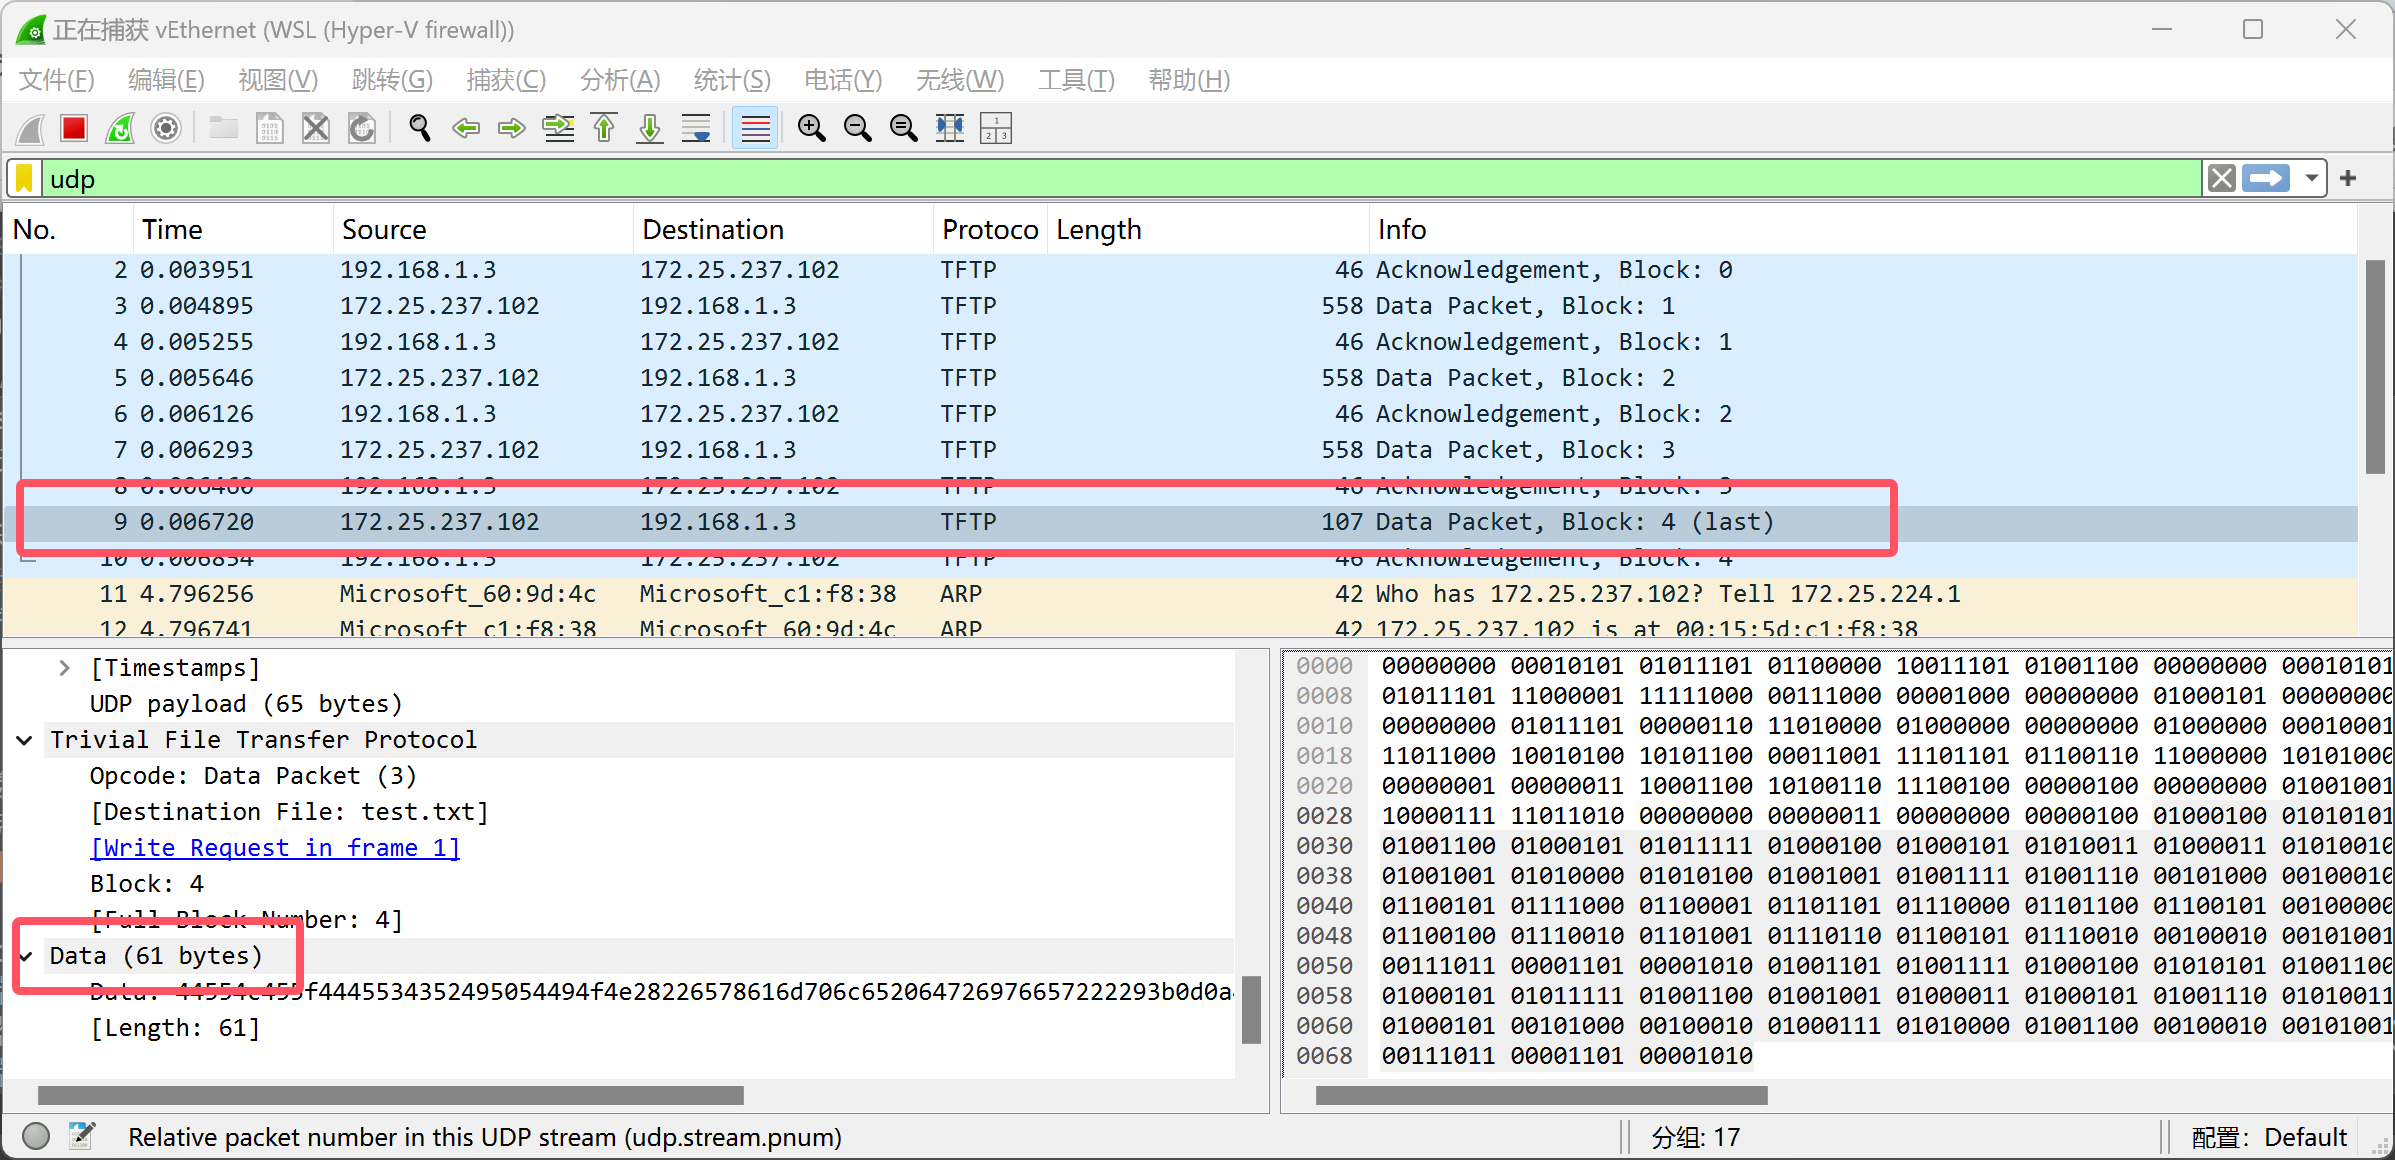Screen dimensions: 2395x1160
Task: Save this capture file icon
Action: point(269,128)
